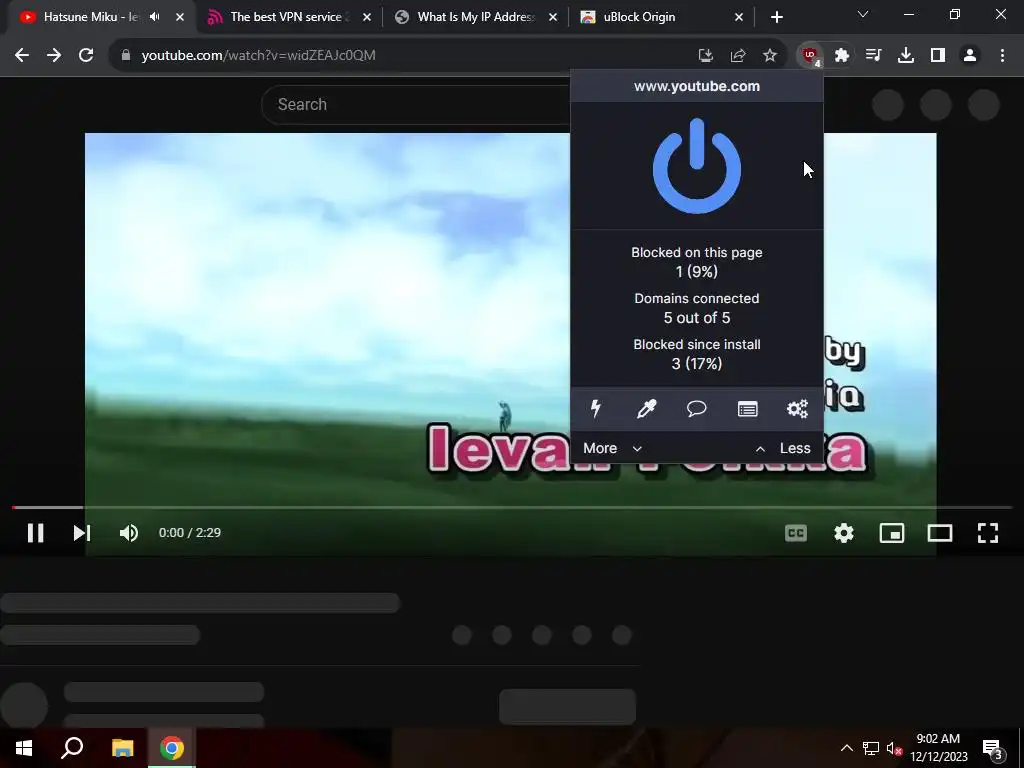
Task: Go forward in browser history
Action: 54,56
